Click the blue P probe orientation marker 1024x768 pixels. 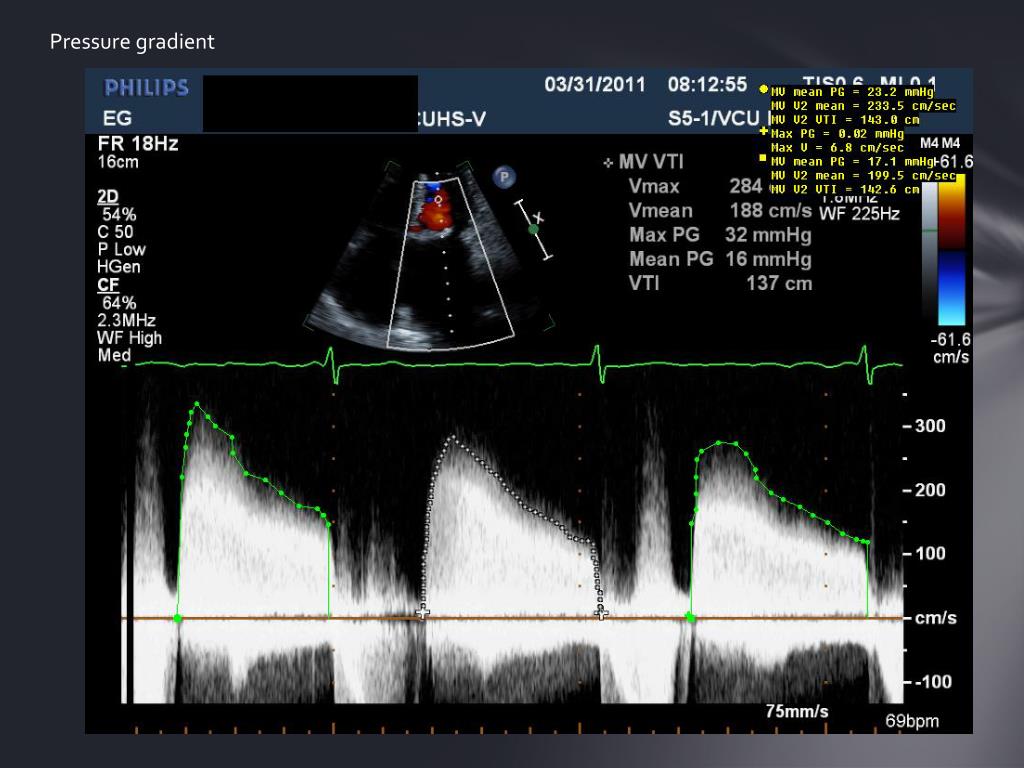(506, 178)
